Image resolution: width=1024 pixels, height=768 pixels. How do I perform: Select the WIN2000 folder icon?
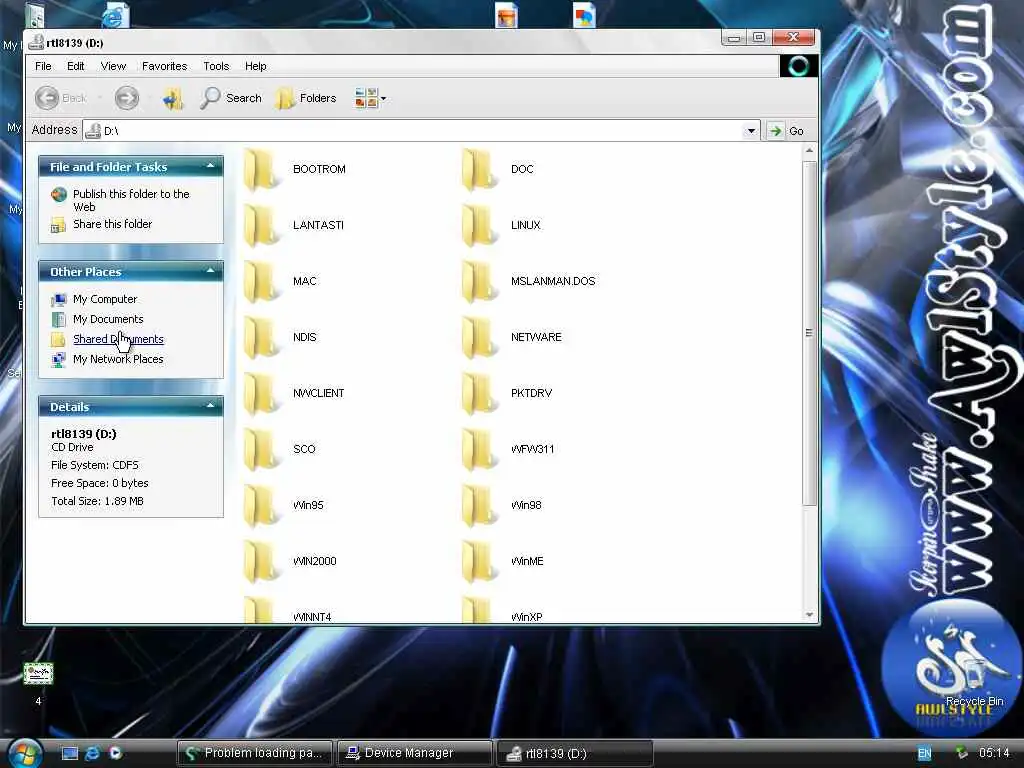click(x=261, y=562)
